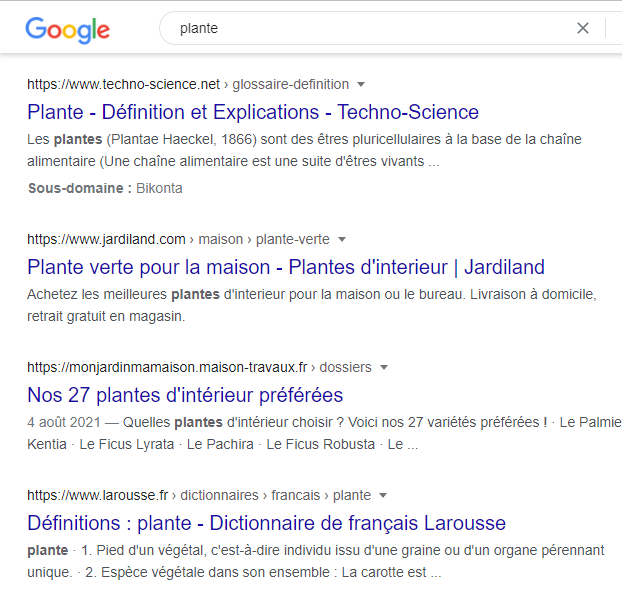Open 'Plante verte pour la maison' Jardiland result
This screenshot has width=622, height=599.
click(286, 267)
